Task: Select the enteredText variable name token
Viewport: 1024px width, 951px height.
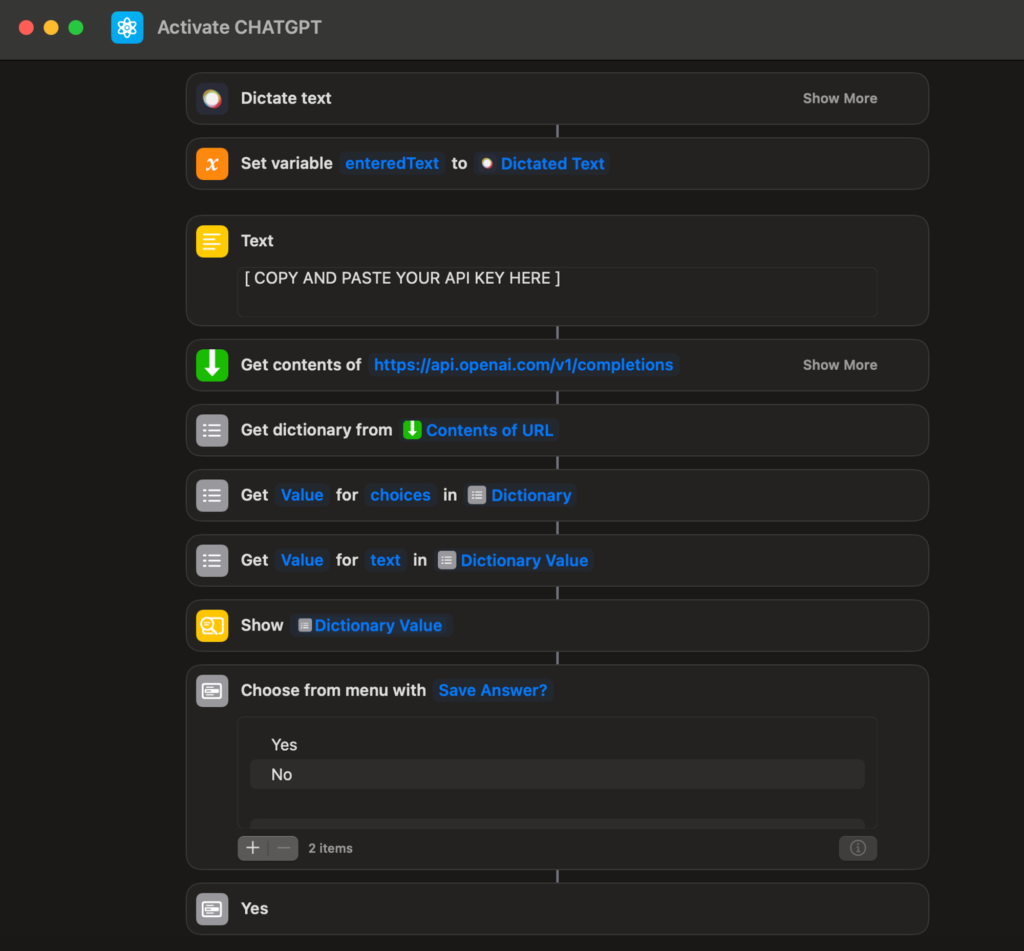Action: [x=392, y=163]
